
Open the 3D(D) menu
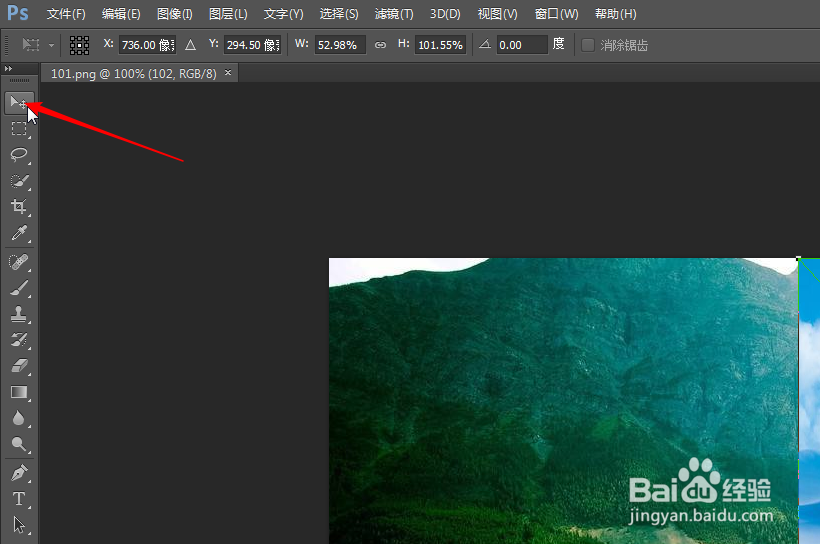445,14
